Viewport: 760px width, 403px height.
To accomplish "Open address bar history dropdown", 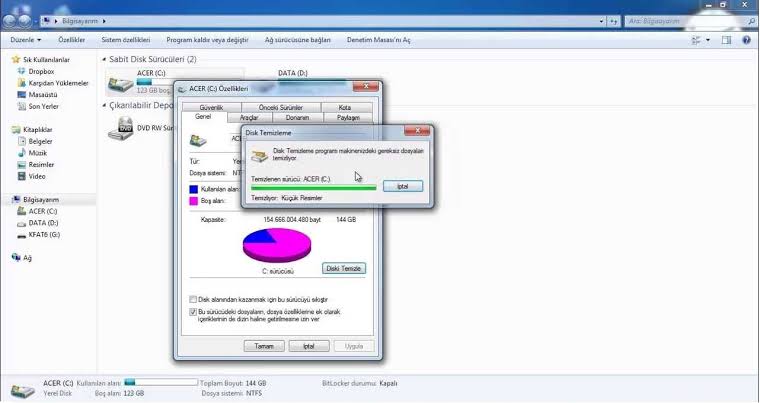I will point(602,21).
